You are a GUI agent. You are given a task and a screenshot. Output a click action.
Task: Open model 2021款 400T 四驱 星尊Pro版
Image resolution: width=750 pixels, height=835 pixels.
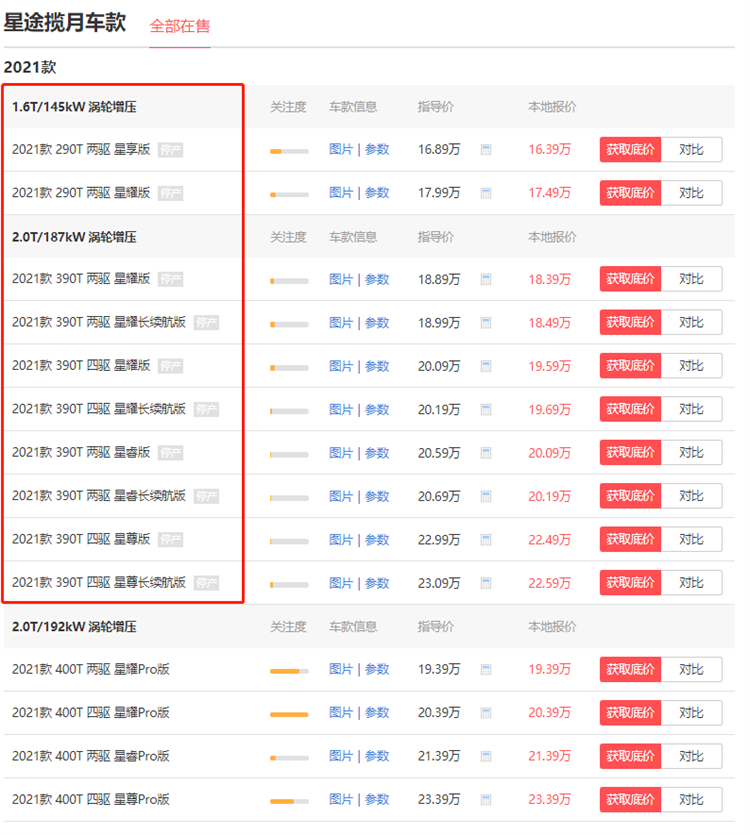click(91, 799)
